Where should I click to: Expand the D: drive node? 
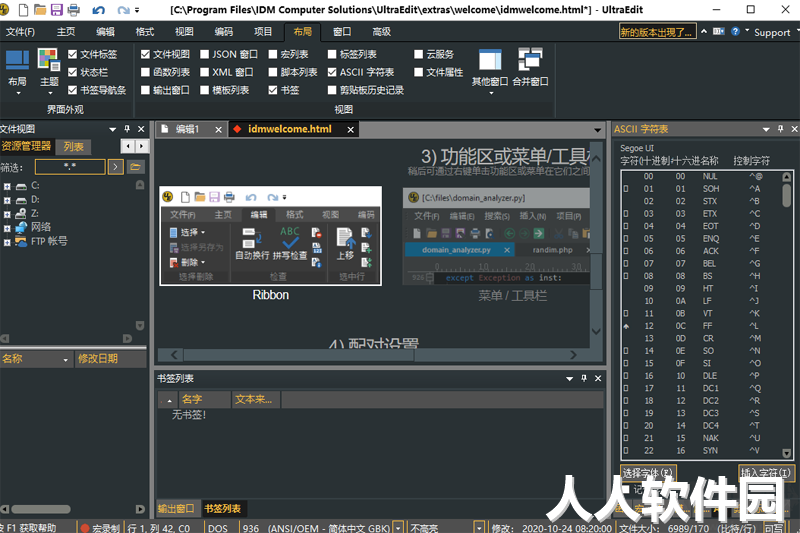coord(7,200)
